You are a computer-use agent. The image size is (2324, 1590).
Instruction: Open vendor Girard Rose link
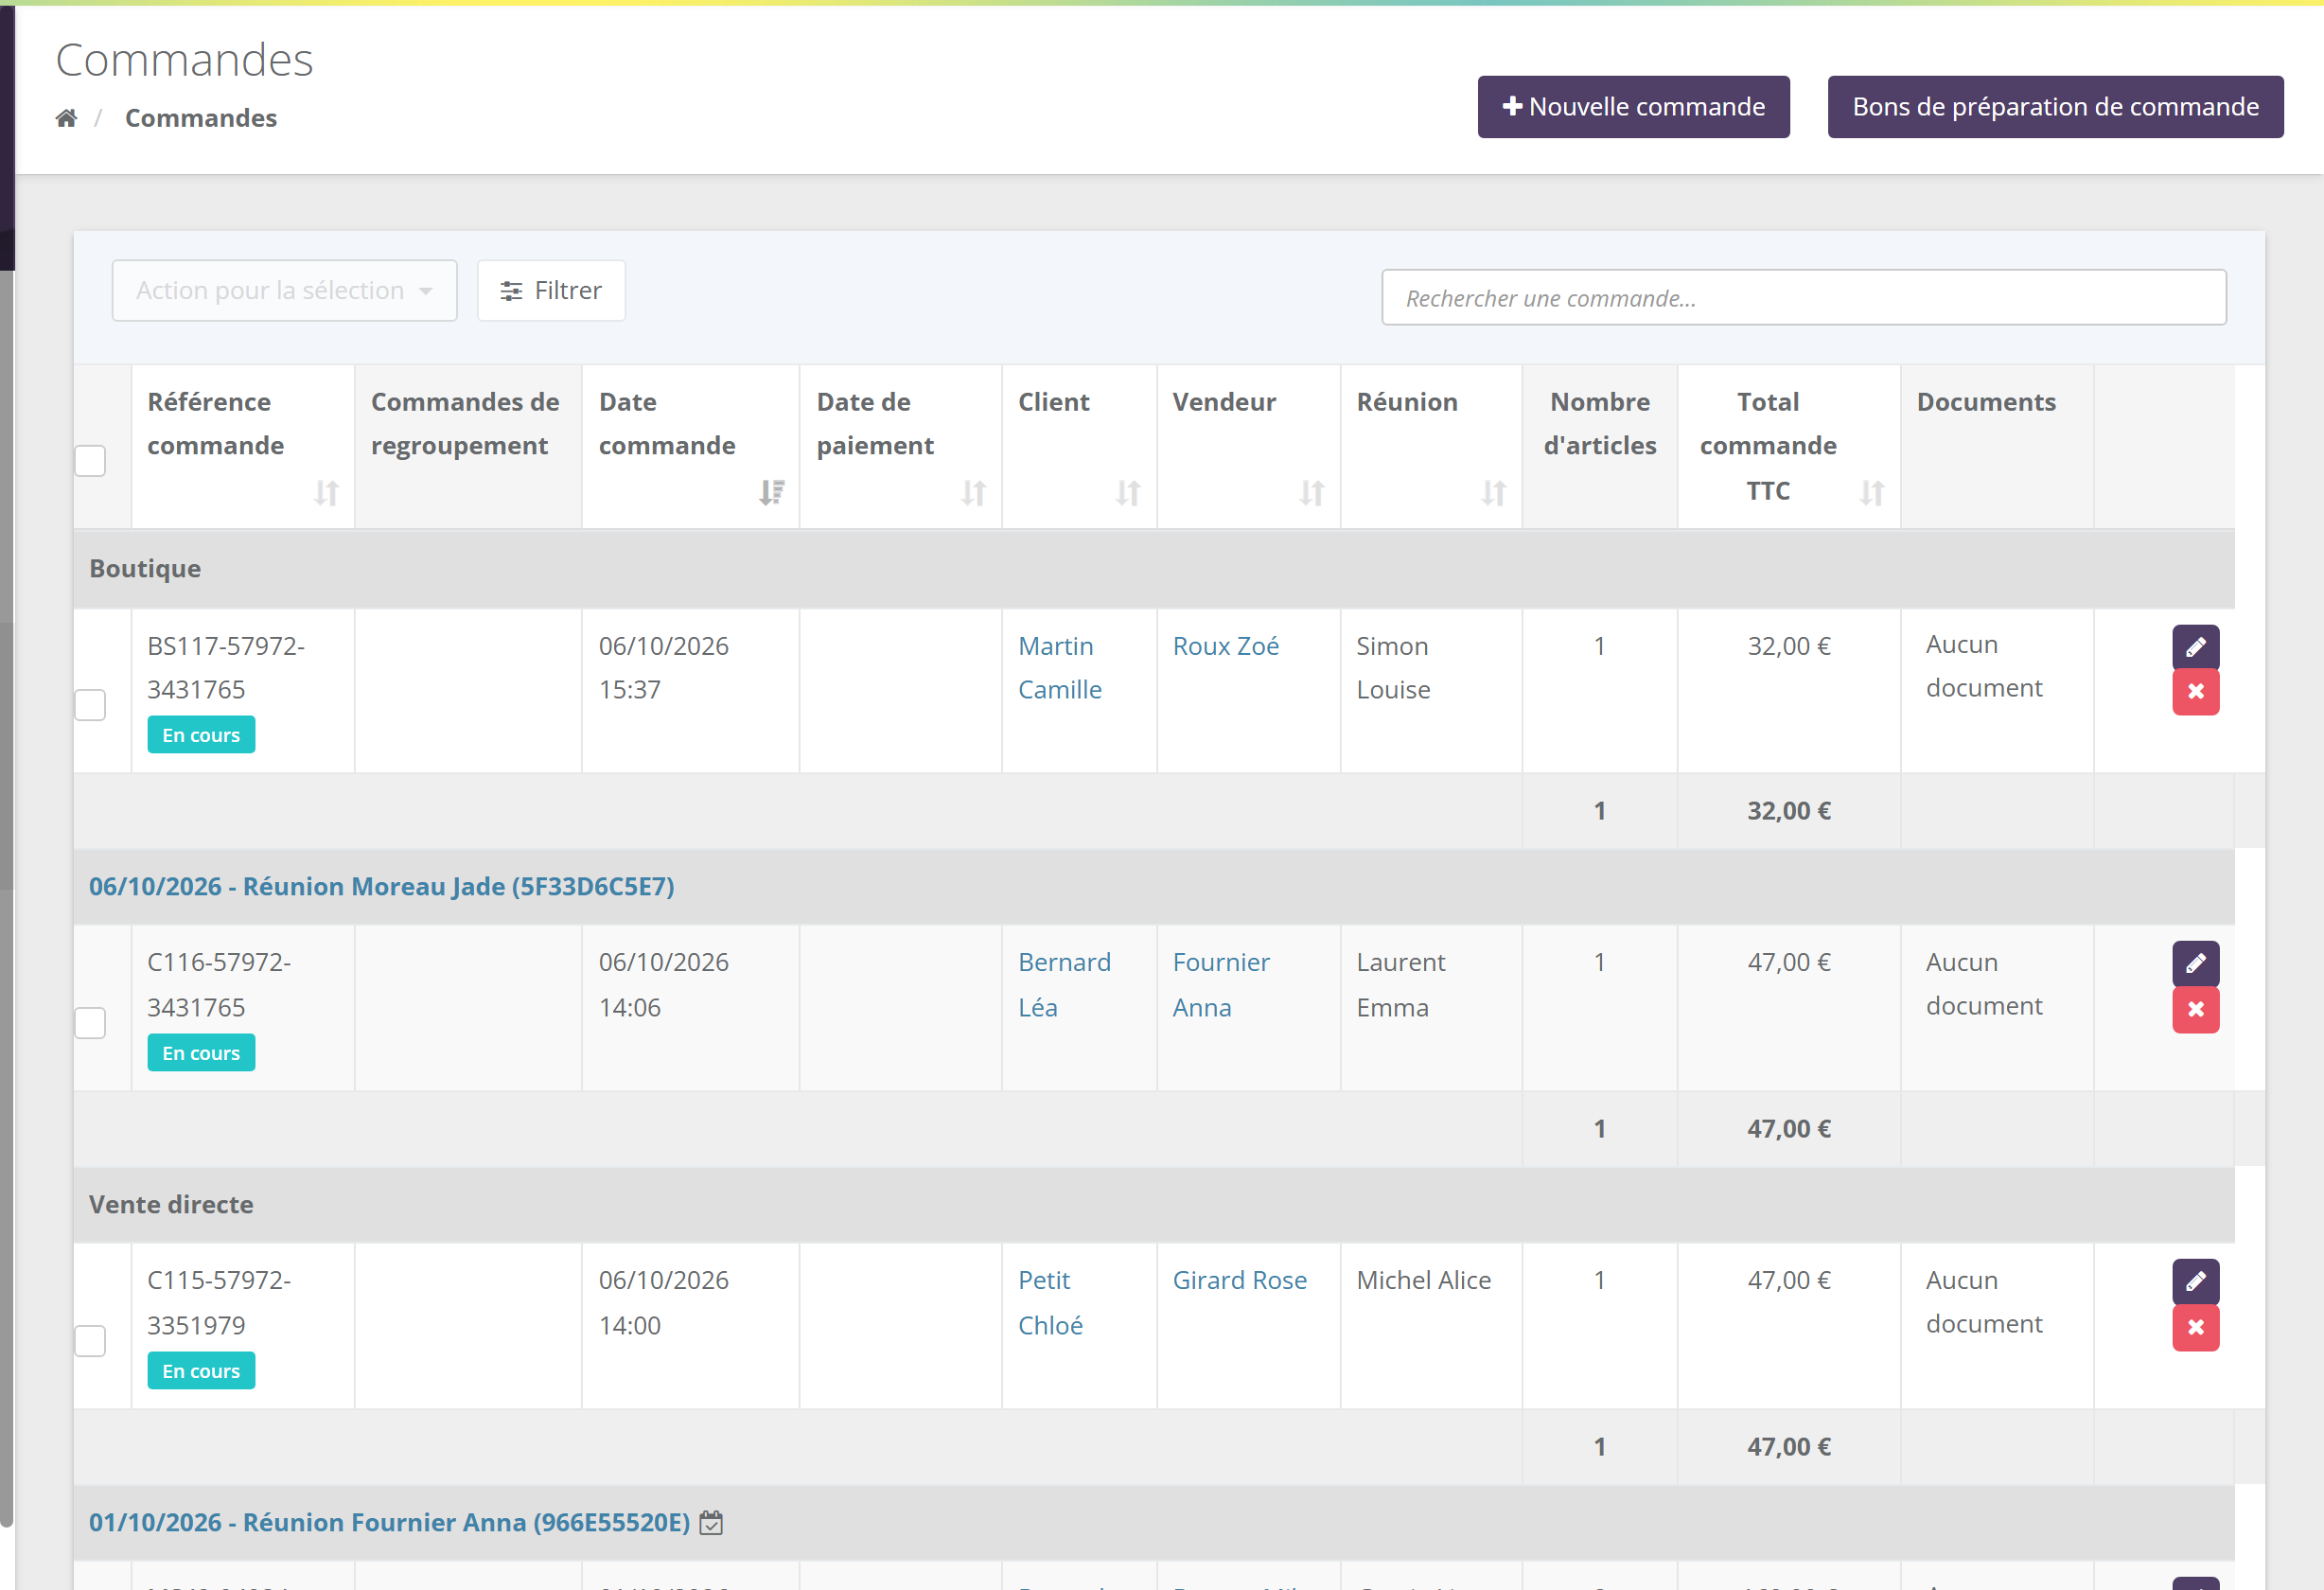coord(1239,1280)
